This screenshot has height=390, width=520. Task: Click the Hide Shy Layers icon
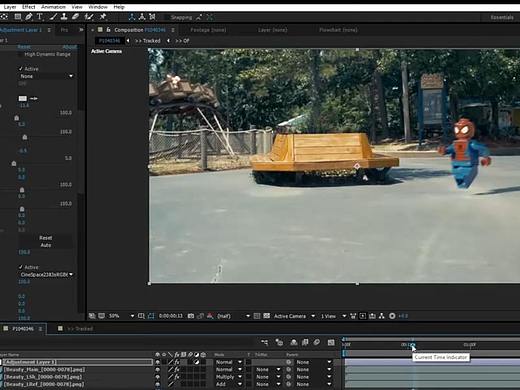coord(294,342)
